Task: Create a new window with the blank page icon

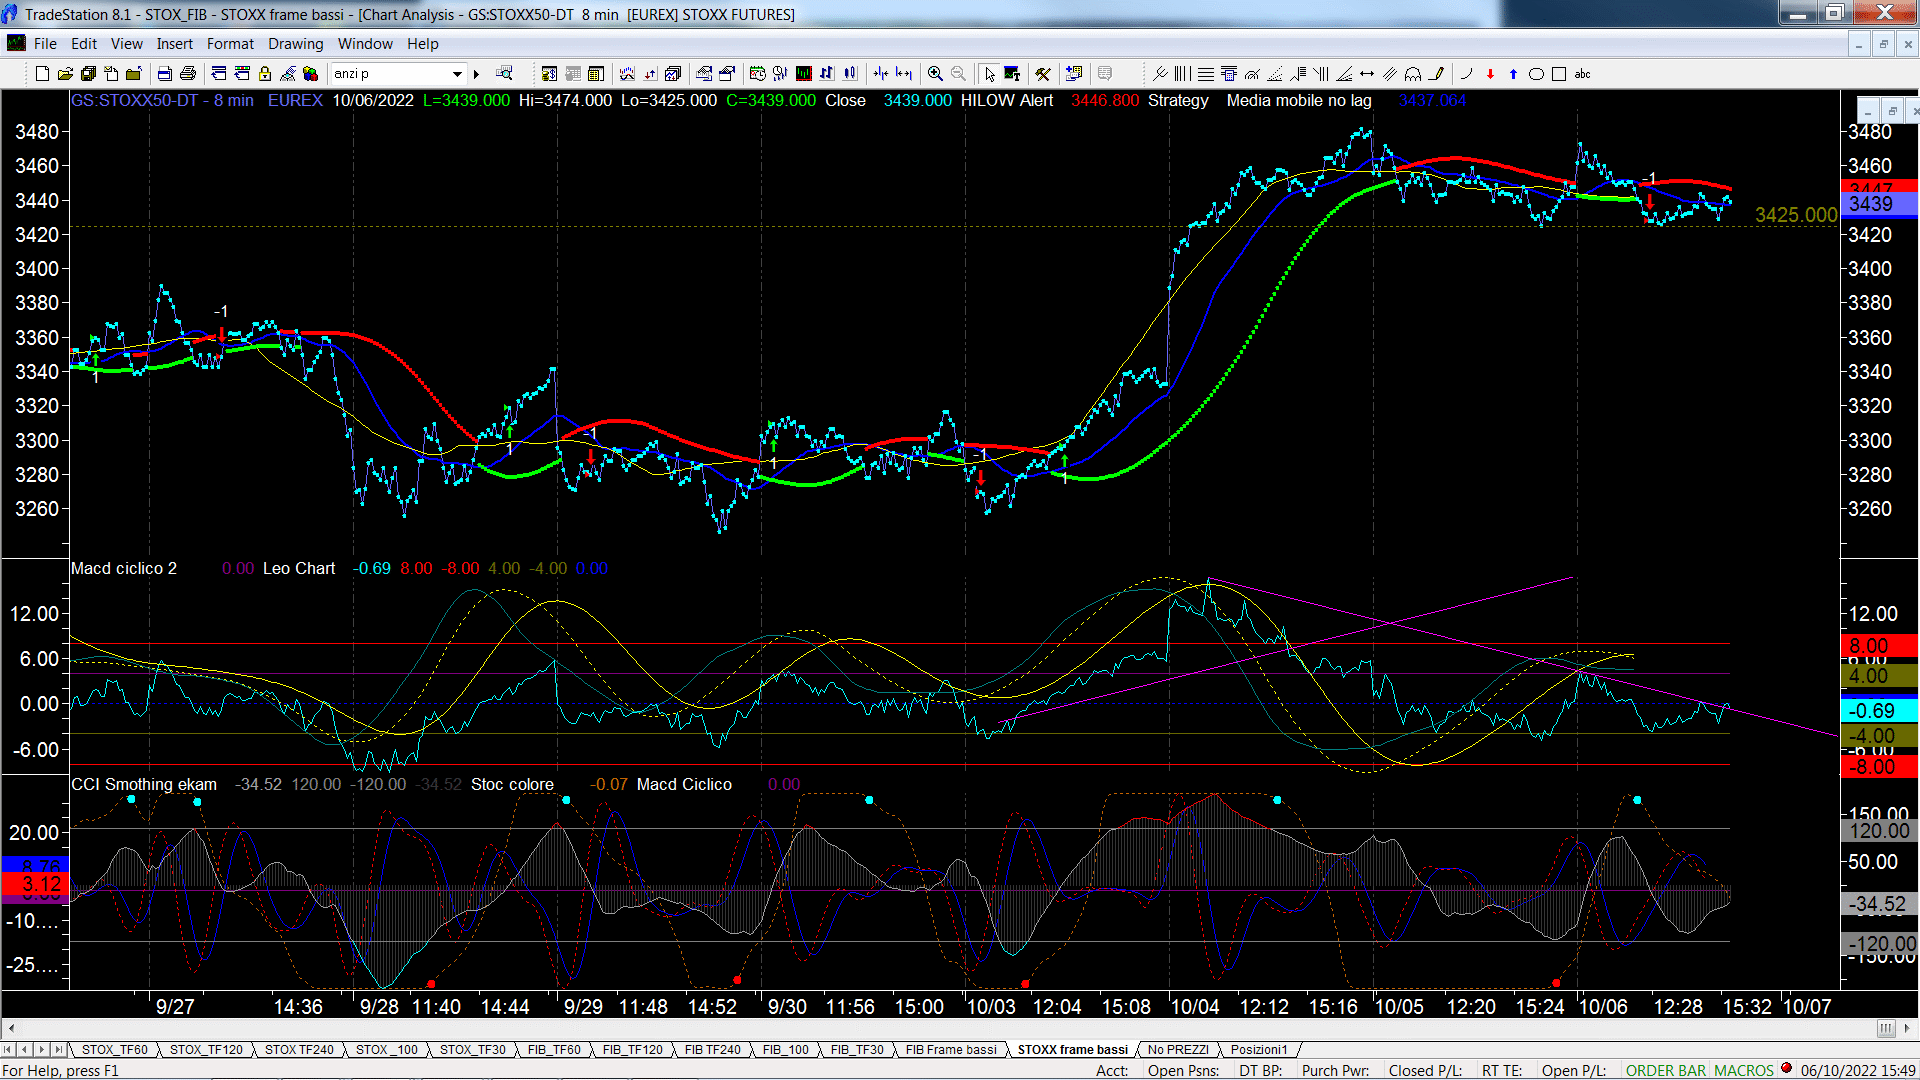Action: pyautogui.click(x=42, y=74)
